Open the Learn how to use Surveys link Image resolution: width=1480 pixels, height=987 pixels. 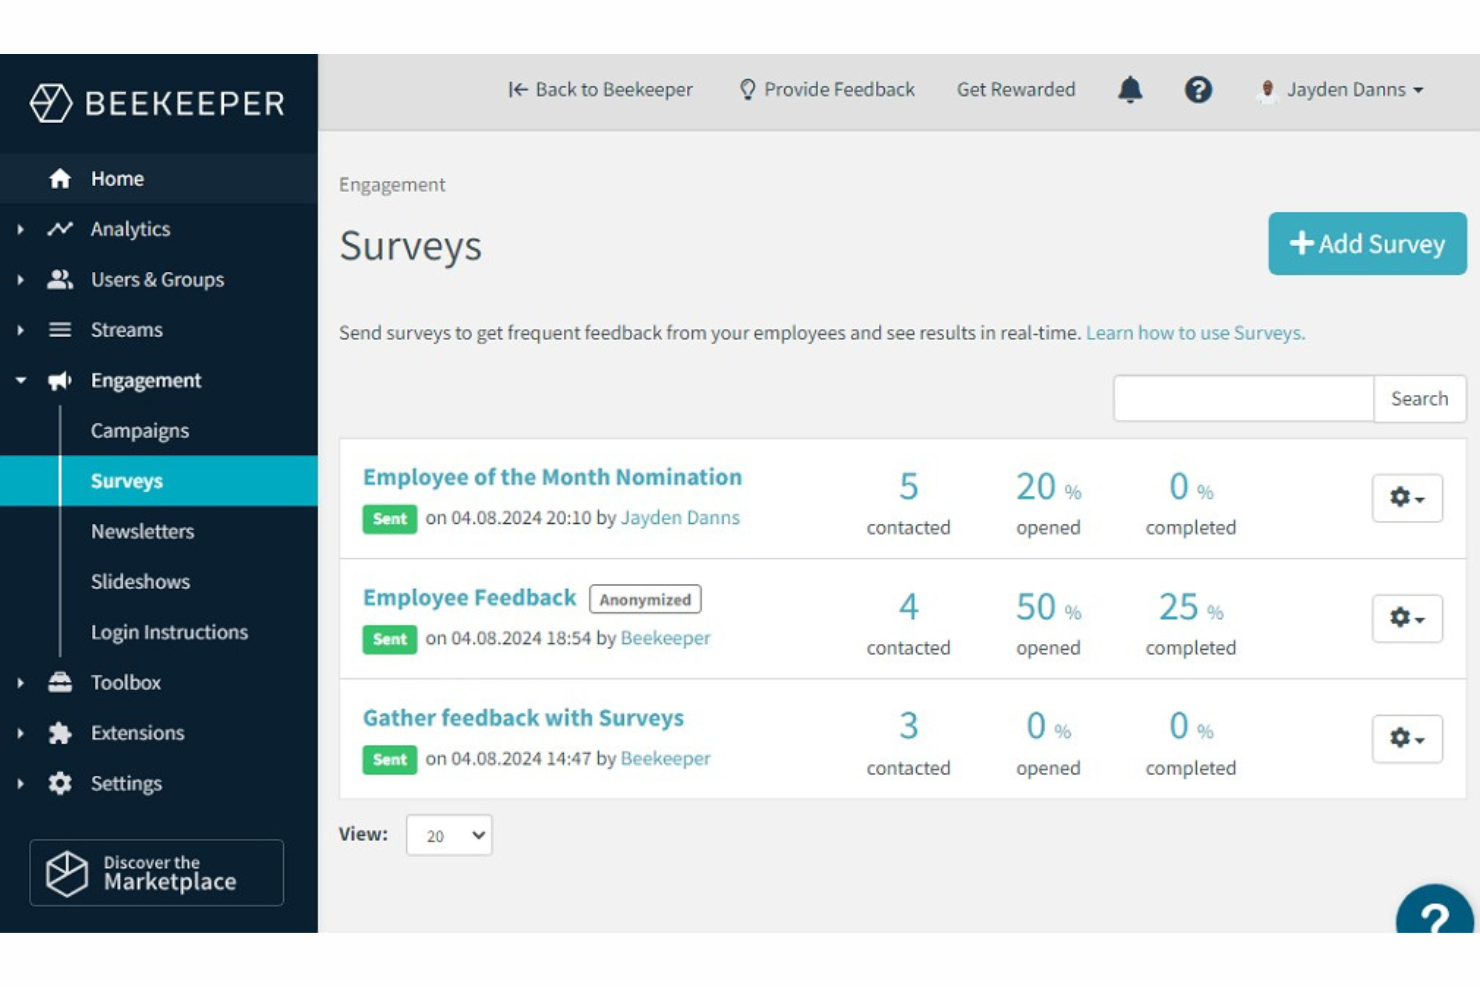click(1195, 333)
